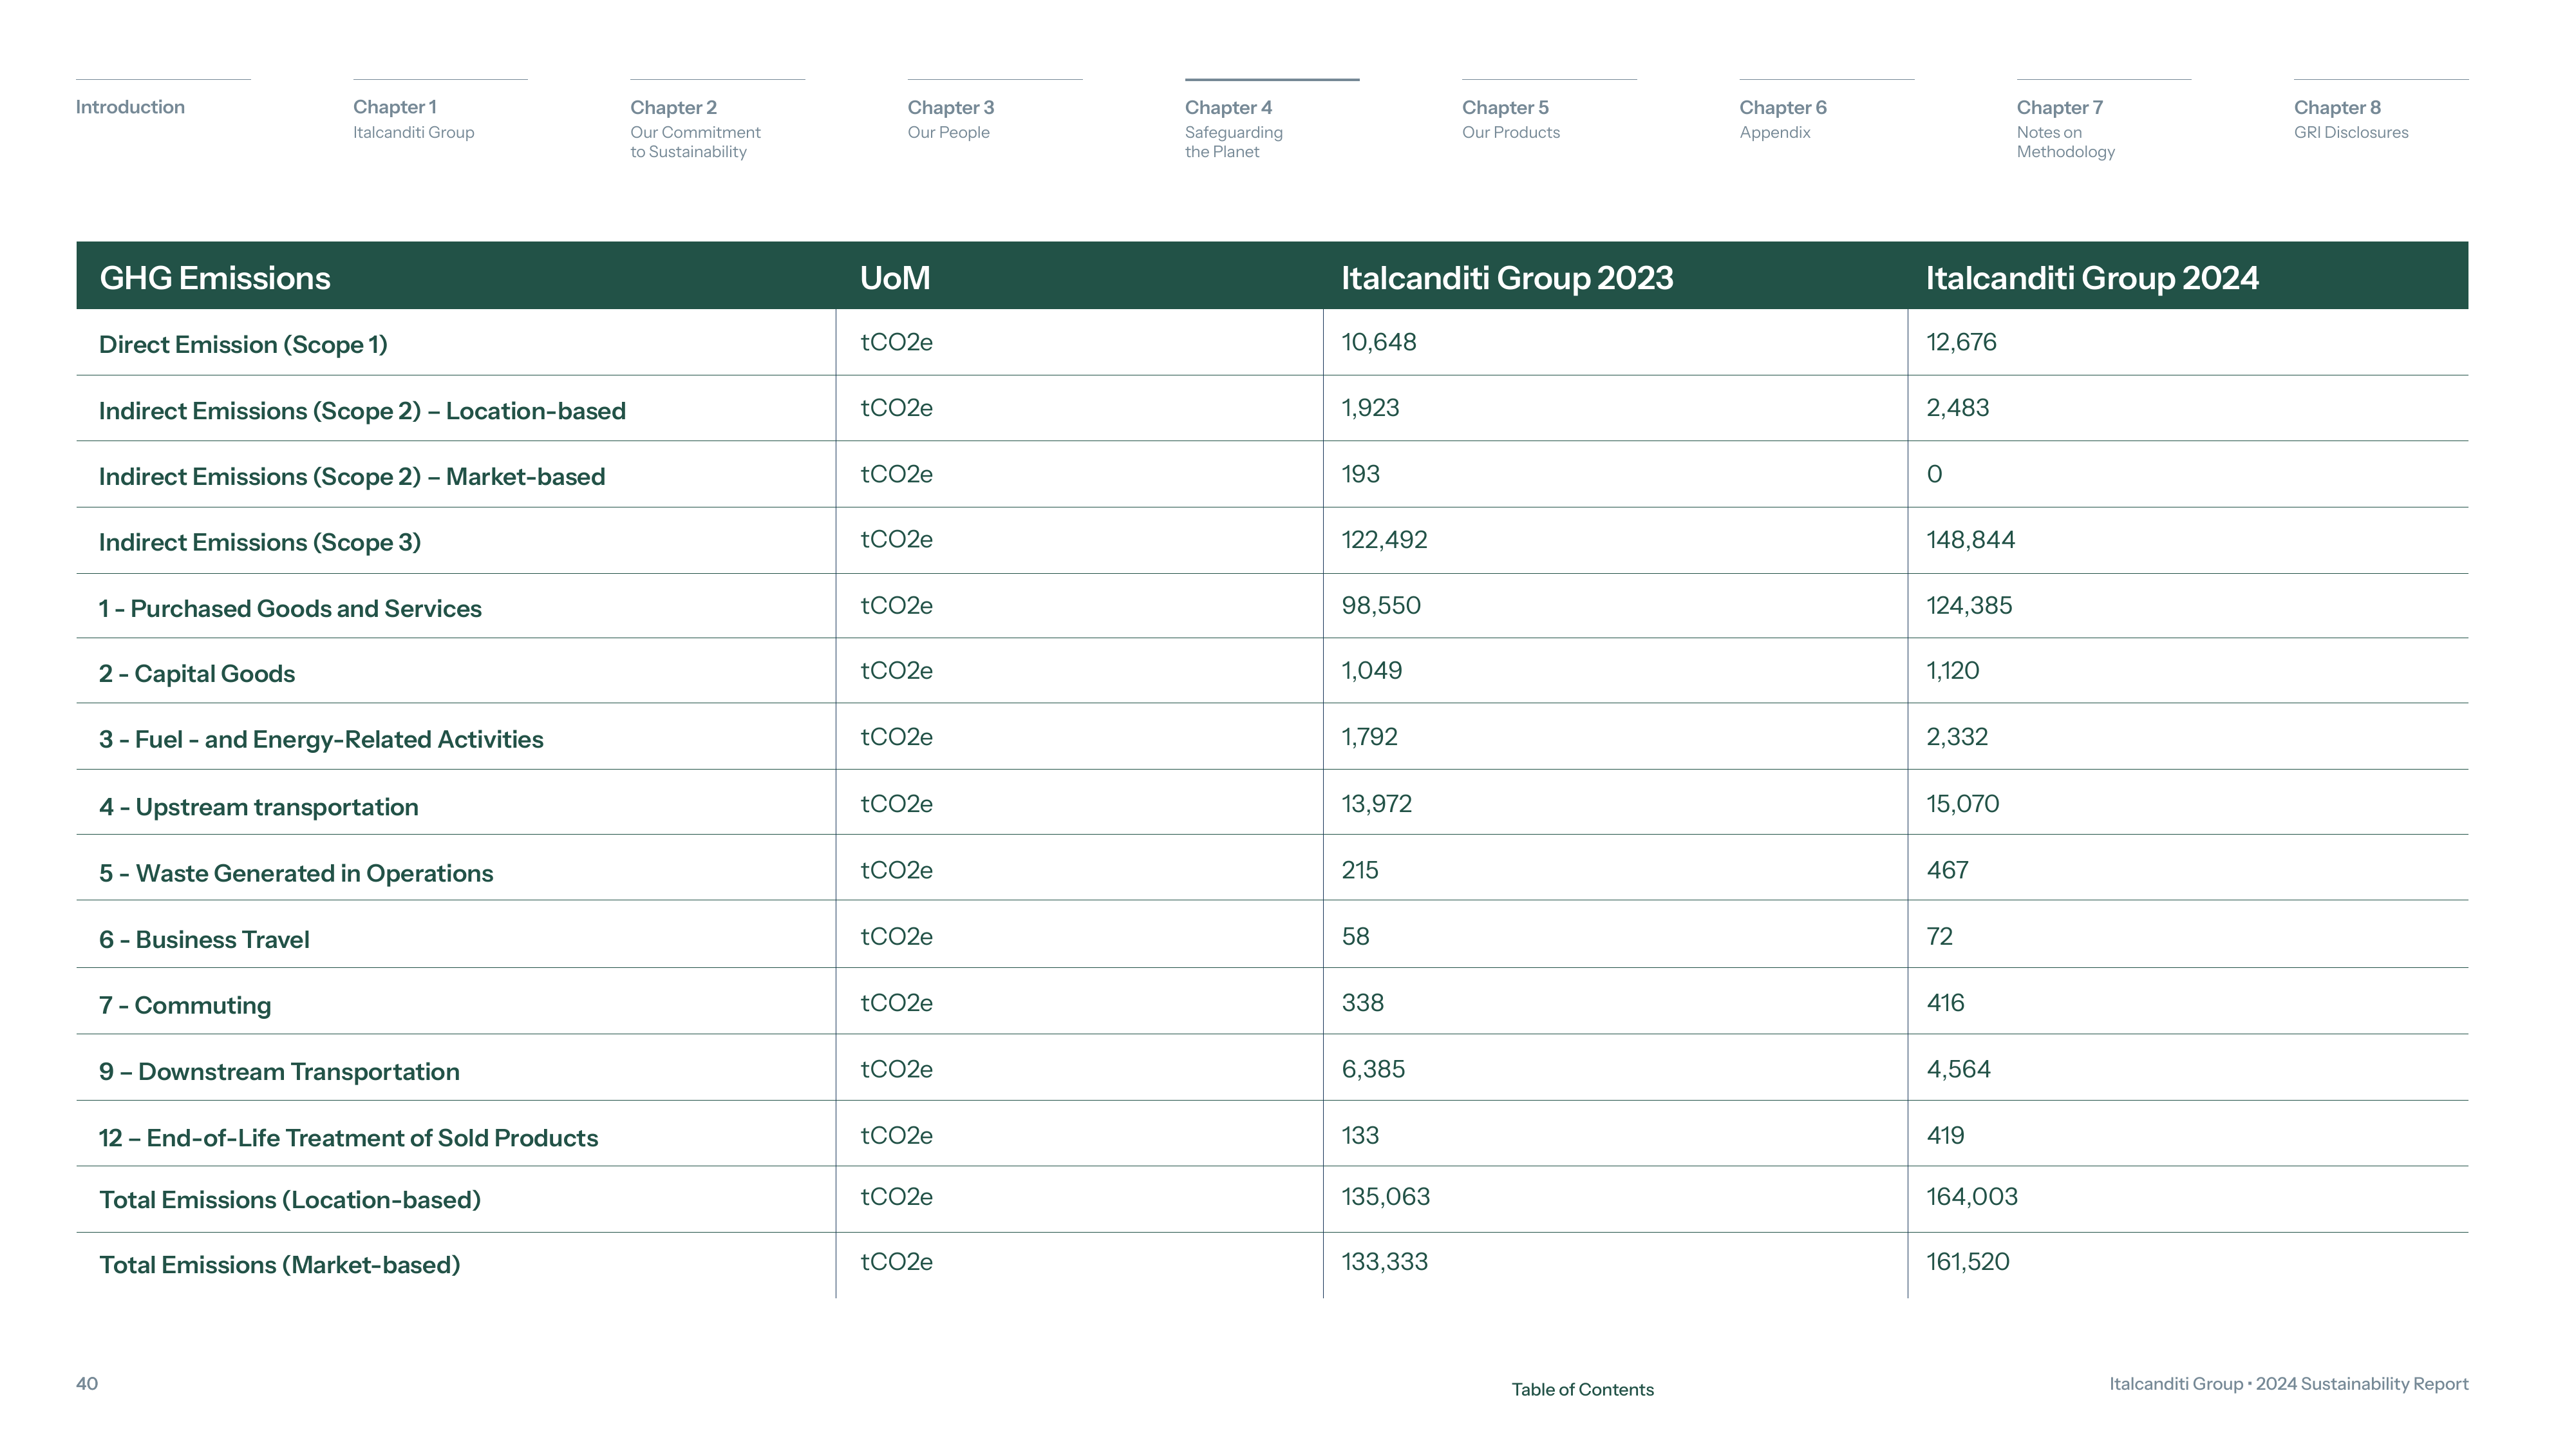Image resolution: width=2576 pixels, height=1449 pixels.
Task: Click the Upstream transportation 2023 value 13,972
Action: point(1376,804)
